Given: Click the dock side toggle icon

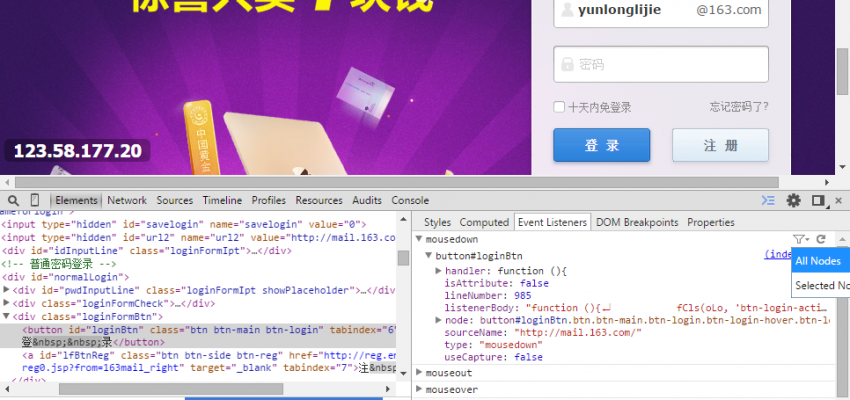Looking at the screenshot, I should 818,200.
